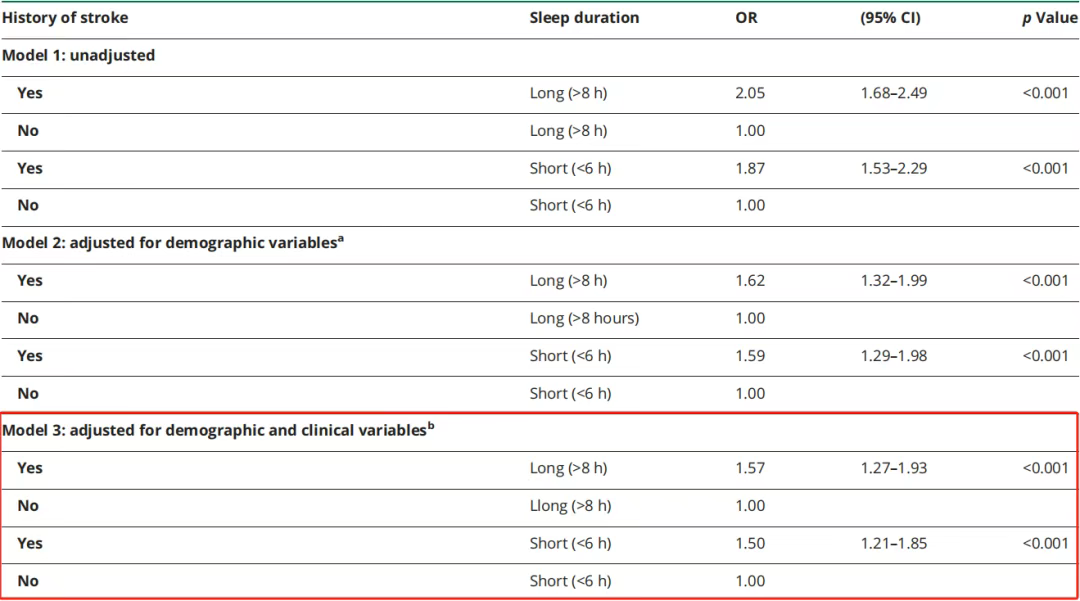Click the OR value 2.05
The width and height of the screenshot is (1080, 601).
click(x=750, y=93)
